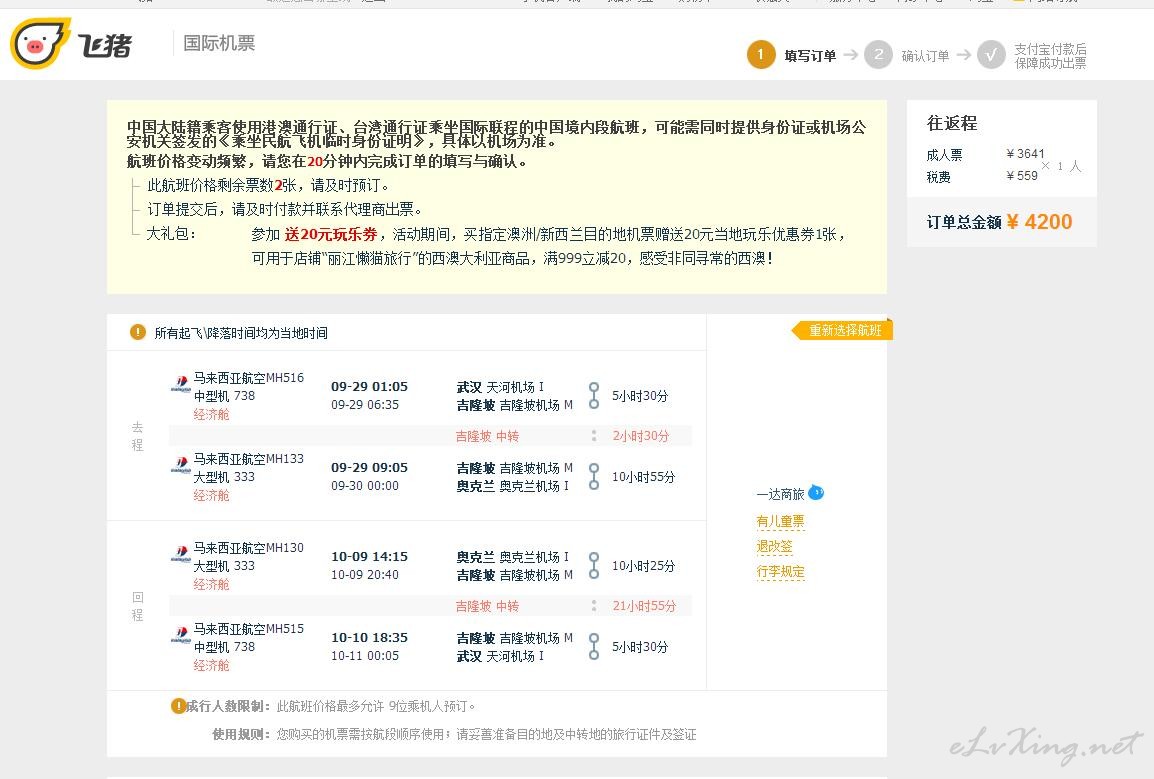1154x779 pixels.
Task: Click 中型机 738 under flight MH515
Action: (x=224, y=647)
